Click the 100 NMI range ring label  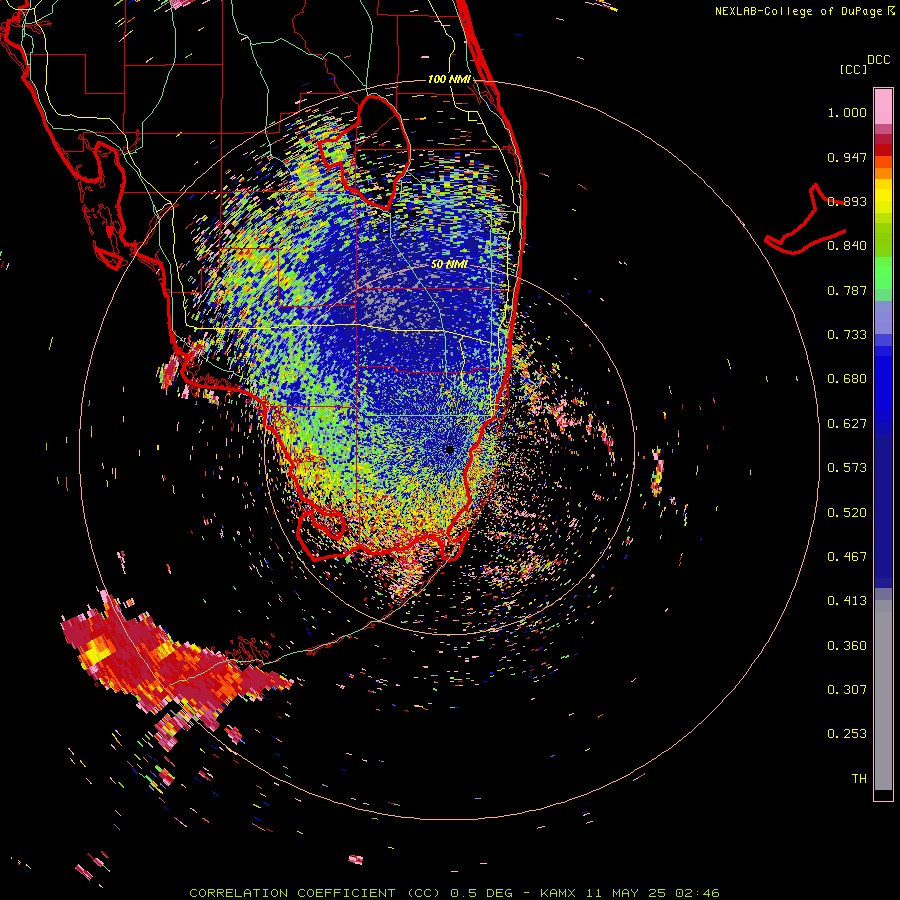click(449, 79)
